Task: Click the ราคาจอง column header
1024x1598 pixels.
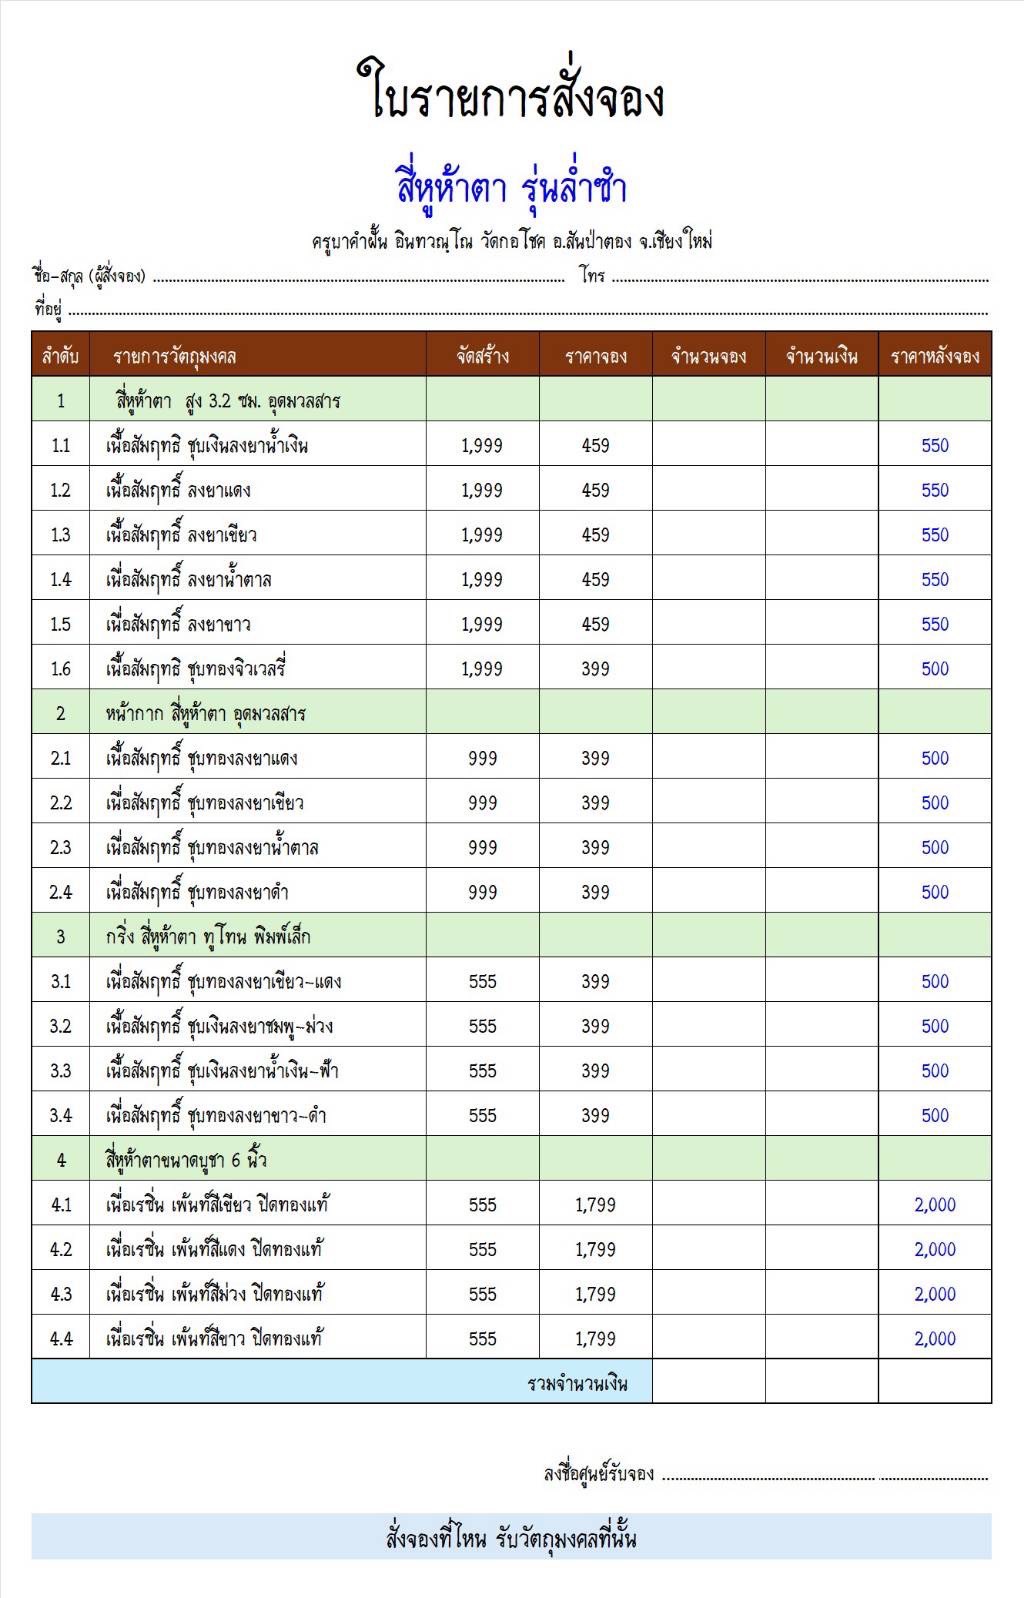Action: pyautogui.click(x=595, y=356)
